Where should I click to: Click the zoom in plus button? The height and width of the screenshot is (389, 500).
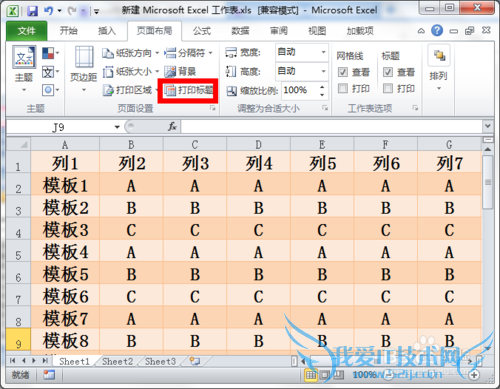(x=474, y=375)
